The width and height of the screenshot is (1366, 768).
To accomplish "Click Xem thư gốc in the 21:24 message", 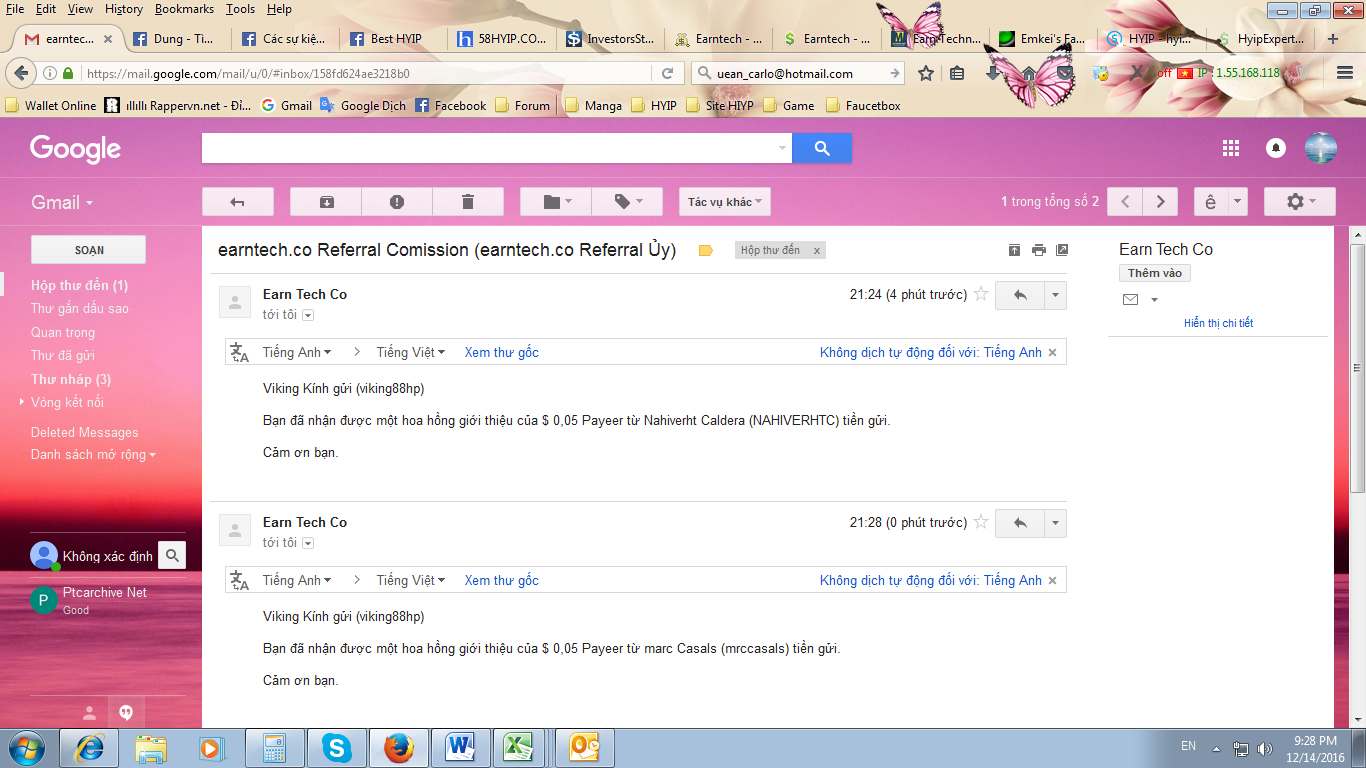I will pyautogui.click(x=501, y=352).
